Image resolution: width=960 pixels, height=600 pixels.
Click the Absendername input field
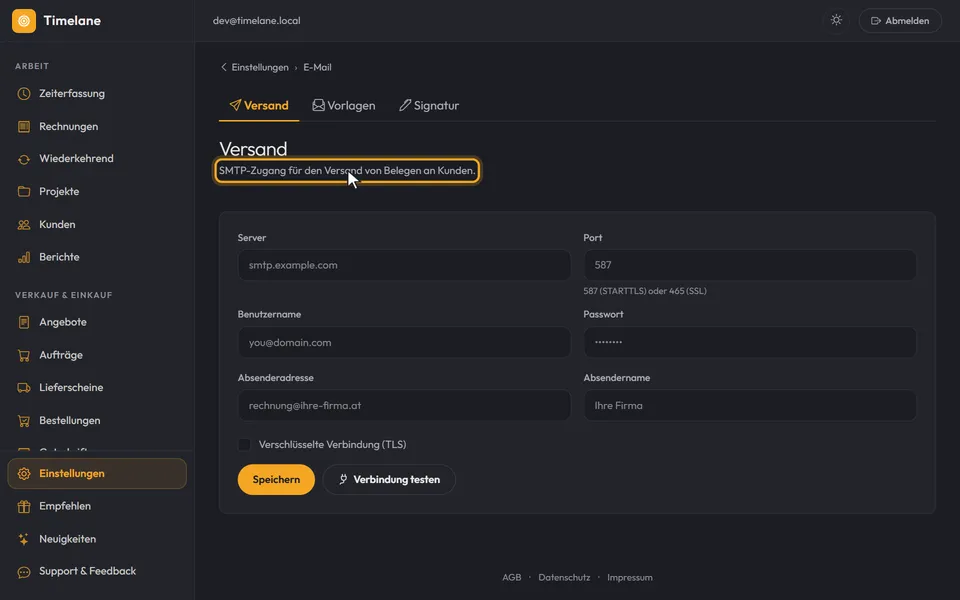click(750, 405)
